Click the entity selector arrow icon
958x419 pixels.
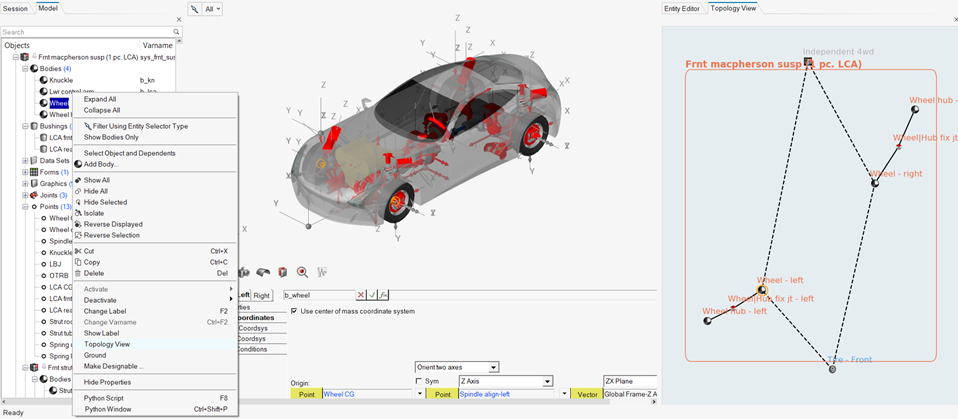click(x=194, y=8)
